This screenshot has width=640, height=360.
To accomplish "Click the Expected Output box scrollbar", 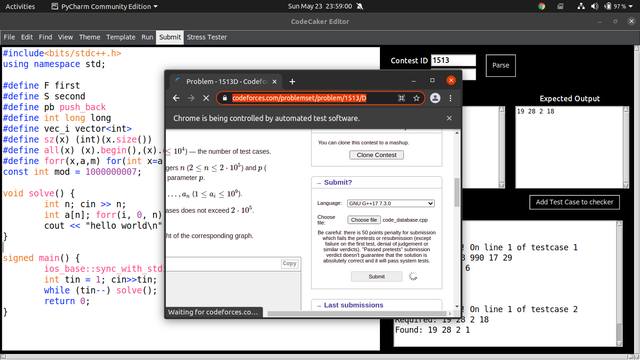I will (626, 147).
